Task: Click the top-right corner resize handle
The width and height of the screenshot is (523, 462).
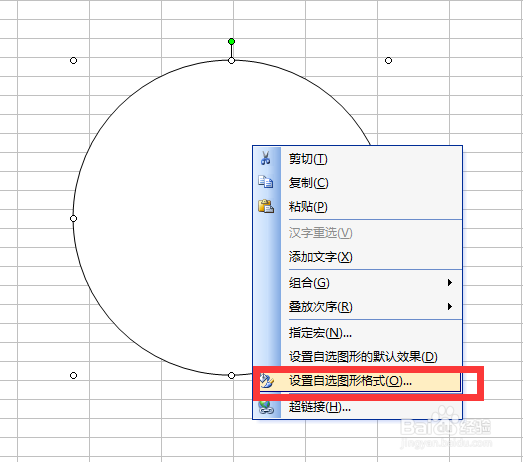Action: coord(388,60)
